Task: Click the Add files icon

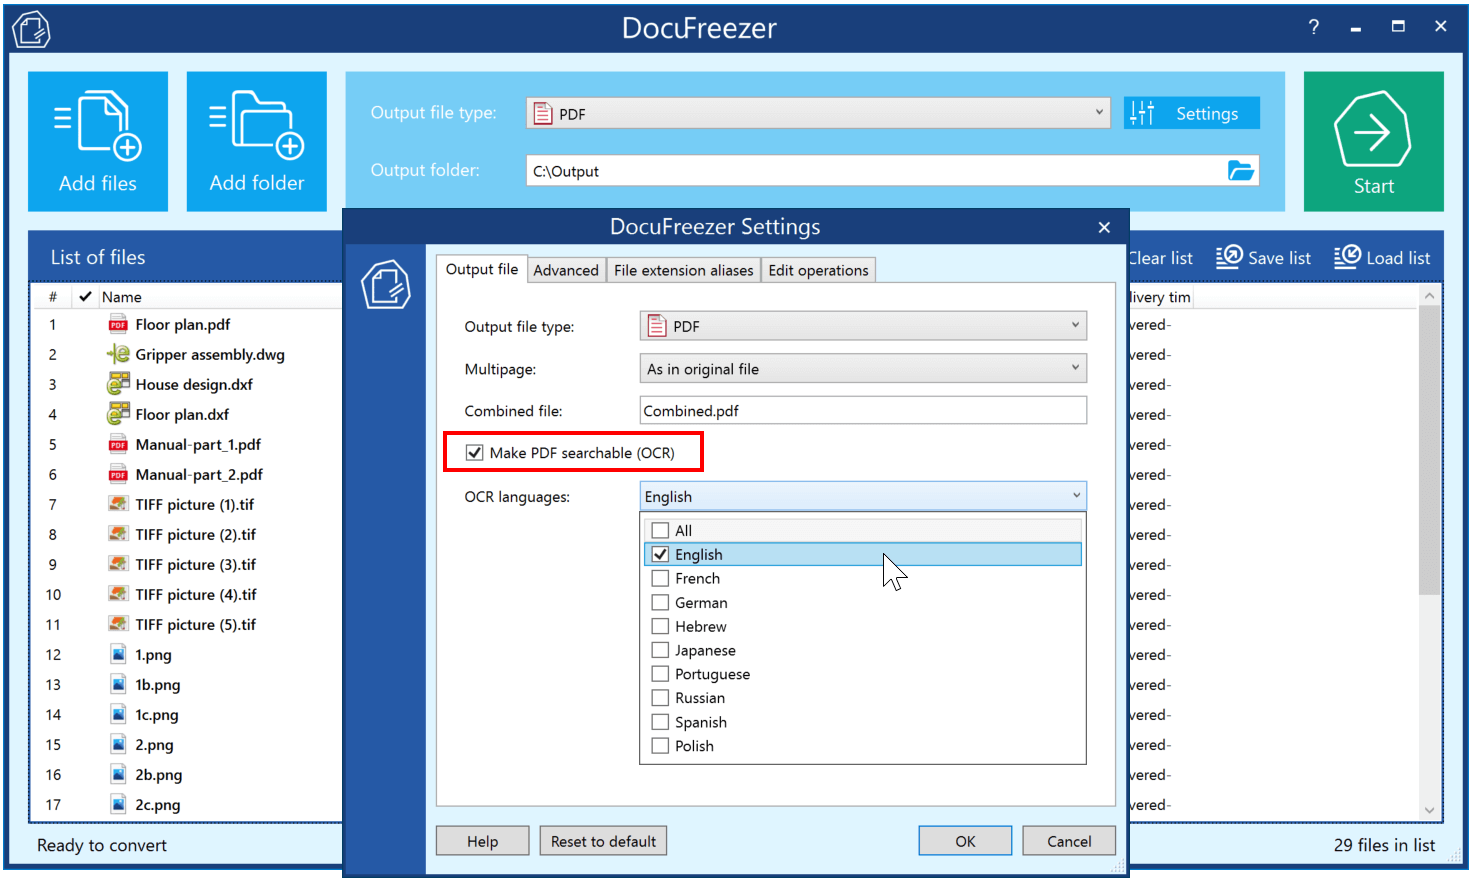Action: pyautogui.click(x=97, y=125)
